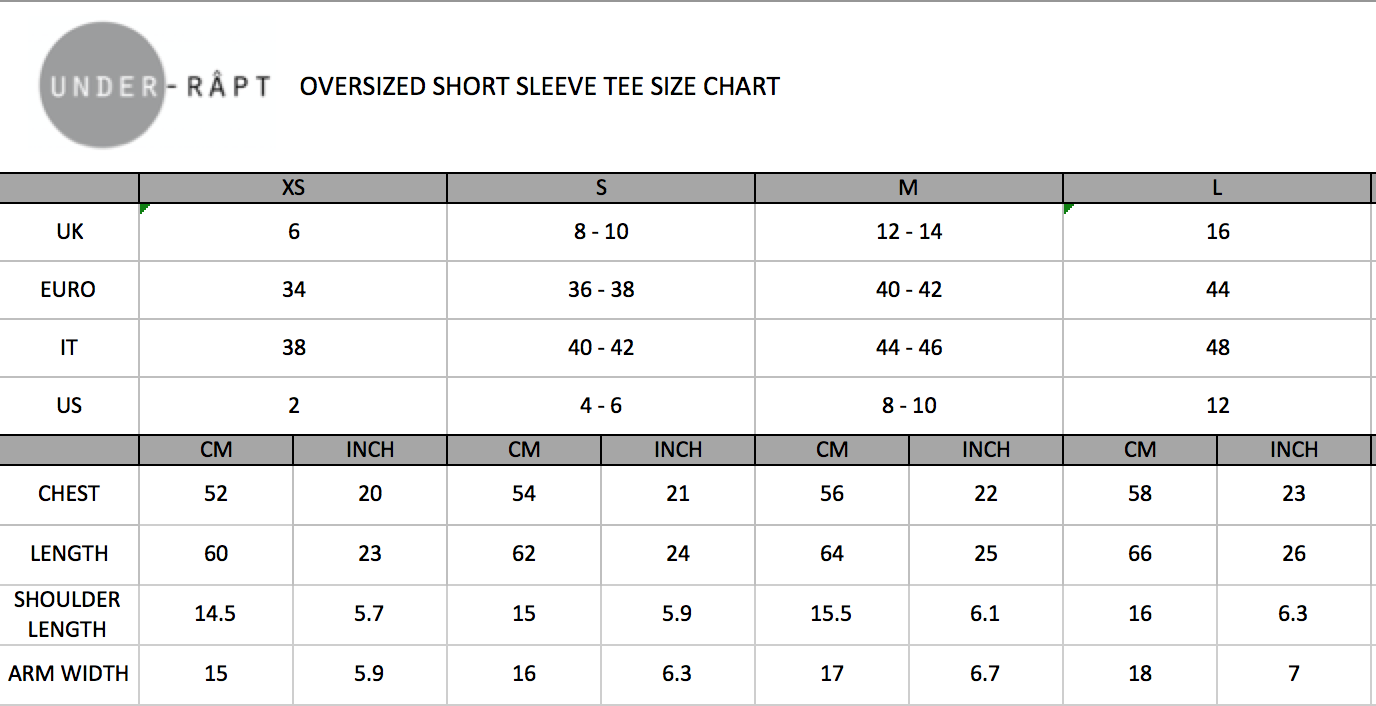Select the IT size 40 - 42 cell
The image size is (1376, 706).
pos(601,348)
